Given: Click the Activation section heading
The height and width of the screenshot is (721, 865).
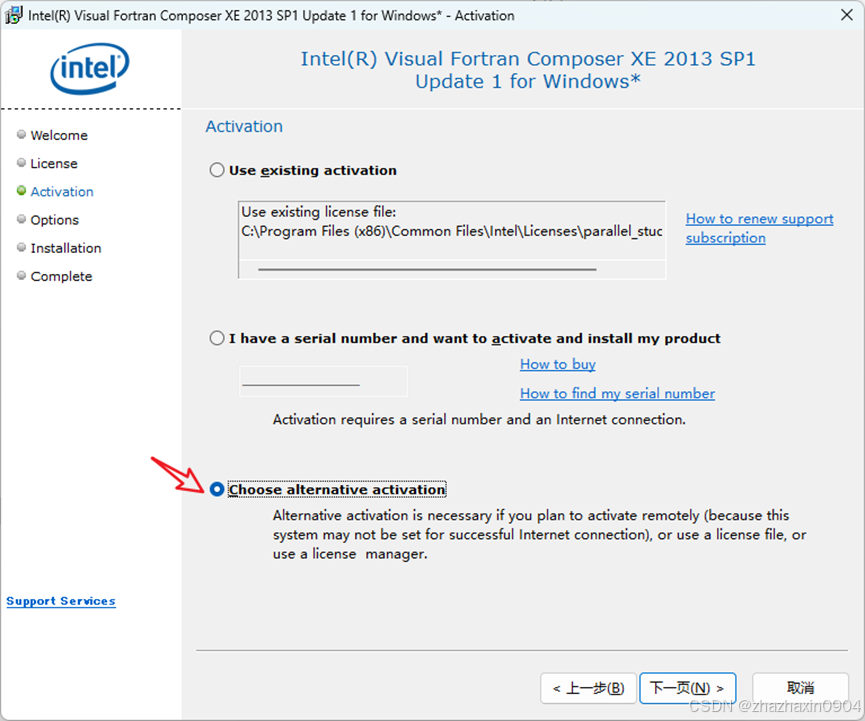Looking at the screenshot, I should (244, 126).
